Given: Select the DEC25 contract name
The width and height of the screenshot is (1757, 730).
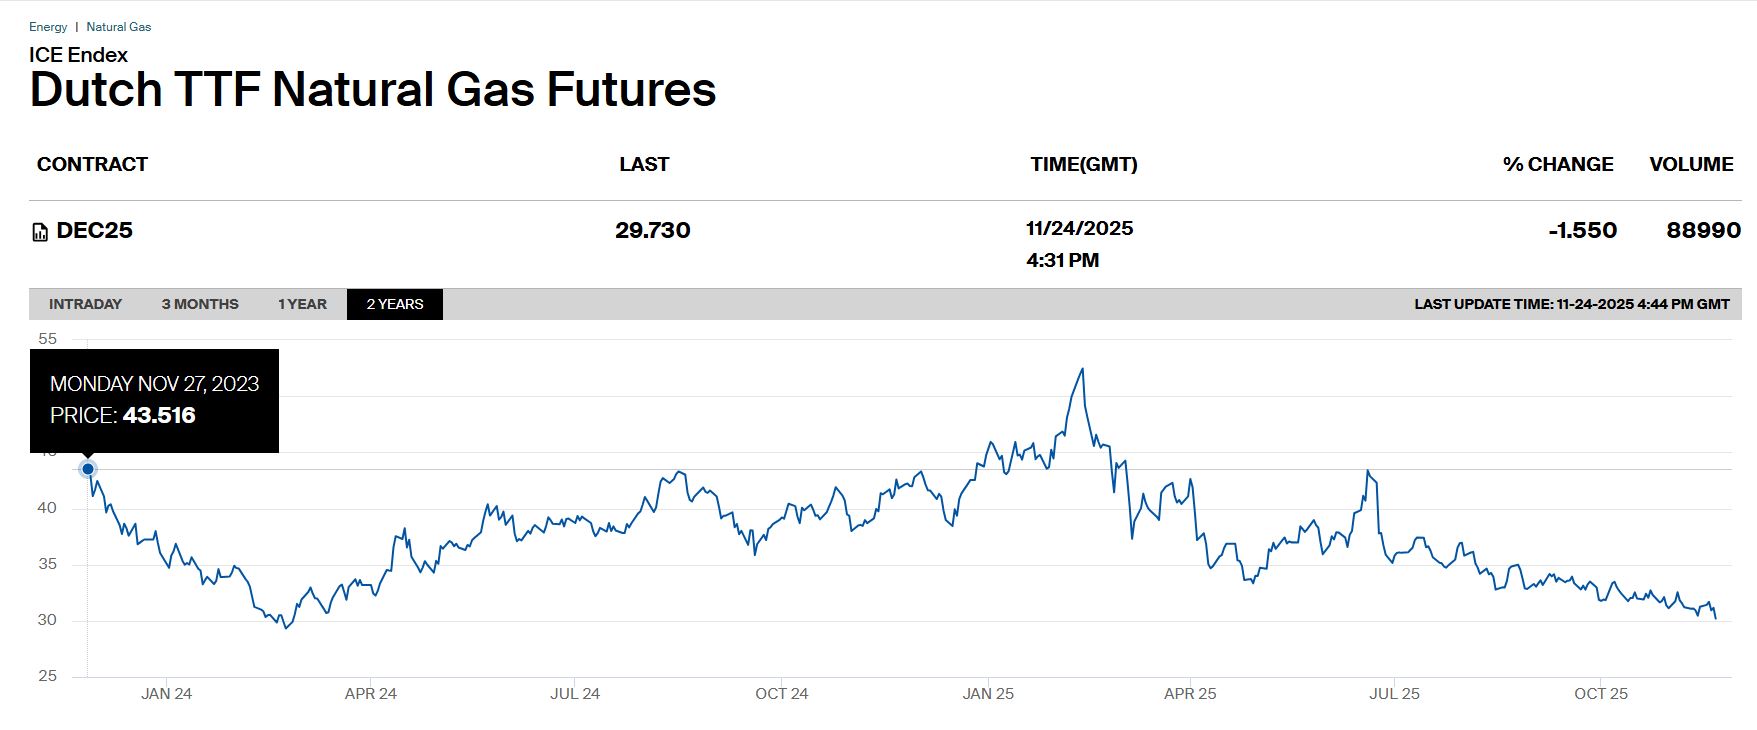Looking at the screenshot, I should pos(95,231).
